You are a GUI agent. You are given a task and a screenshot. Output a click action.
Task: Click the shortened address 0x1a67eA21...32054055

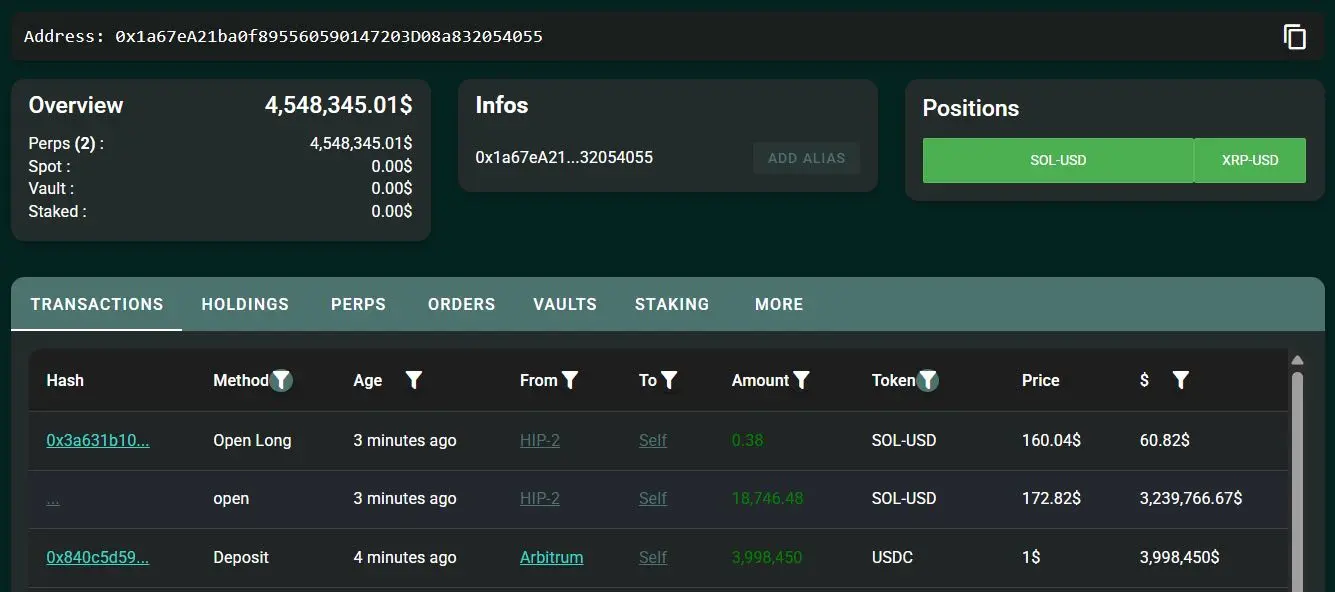(564, 157)
